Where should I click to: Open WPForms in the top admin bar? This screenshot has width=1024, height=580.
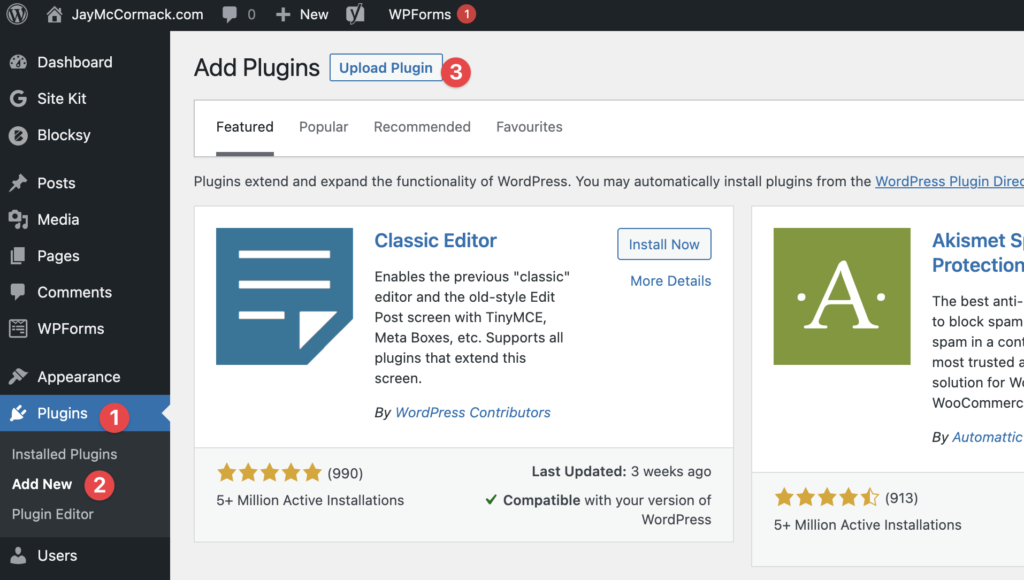420,14
